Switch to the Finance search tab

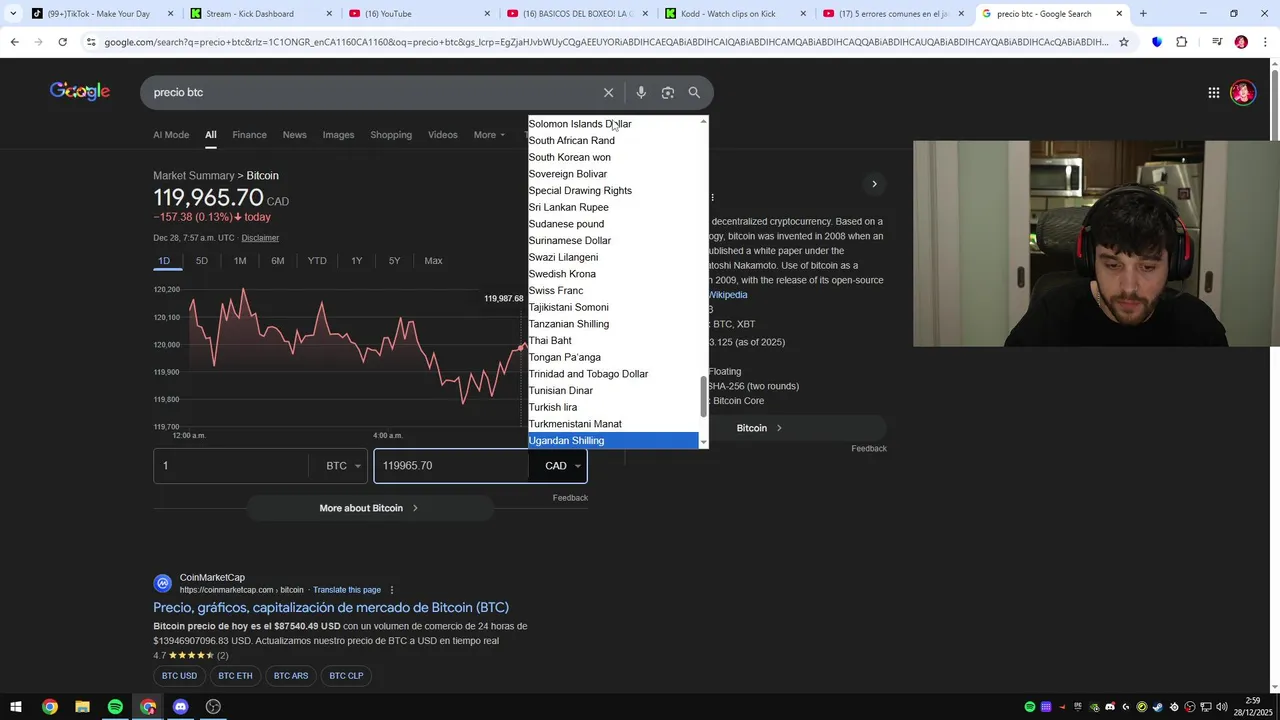click(x=249, y=135)
